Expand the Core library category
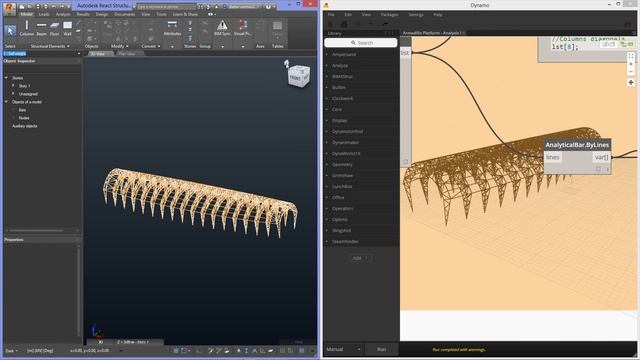 [337, 109]
